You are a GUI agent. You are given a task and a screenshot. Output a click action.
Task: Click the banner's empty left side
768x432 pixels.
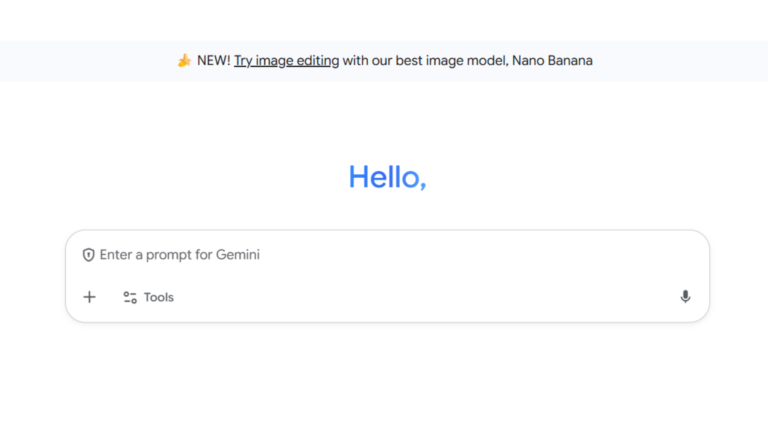[80, 61]
